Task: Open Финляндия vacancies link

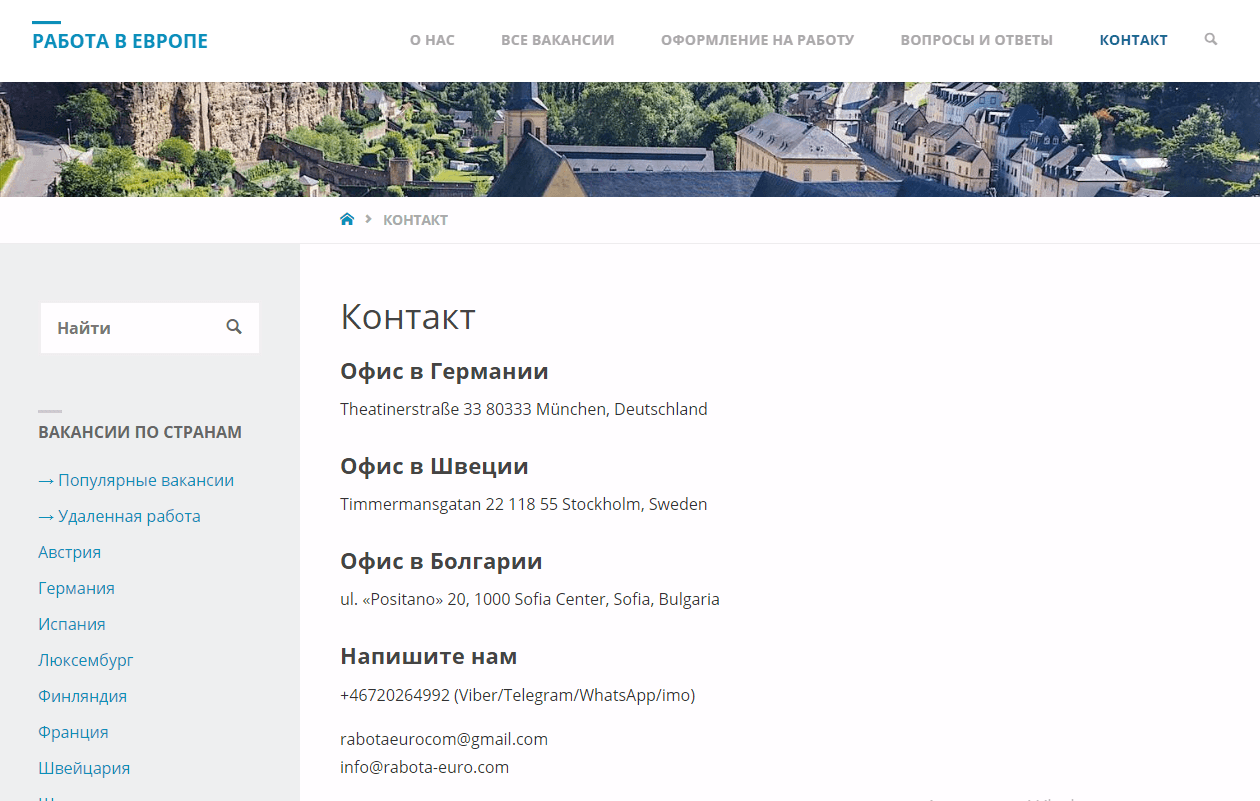Action: tap(82, 696)
